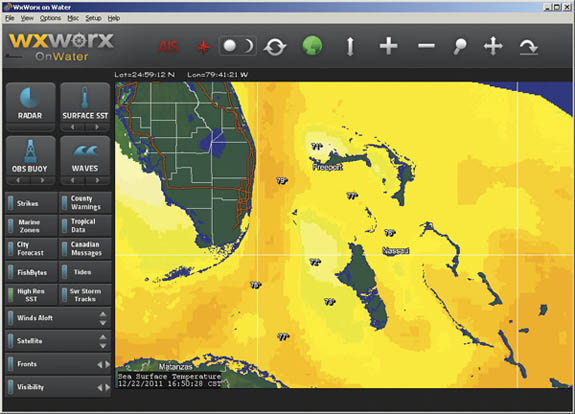Toggle the Strikes layer
This screenshot has height=414, width=575.
point(31,203)
